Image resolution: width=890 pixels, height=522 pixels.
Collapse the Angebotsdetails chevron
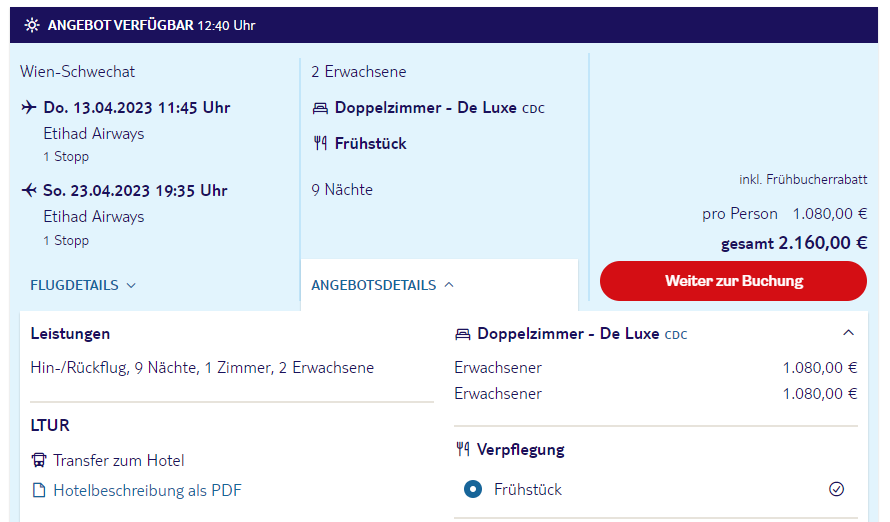(449, 285)
